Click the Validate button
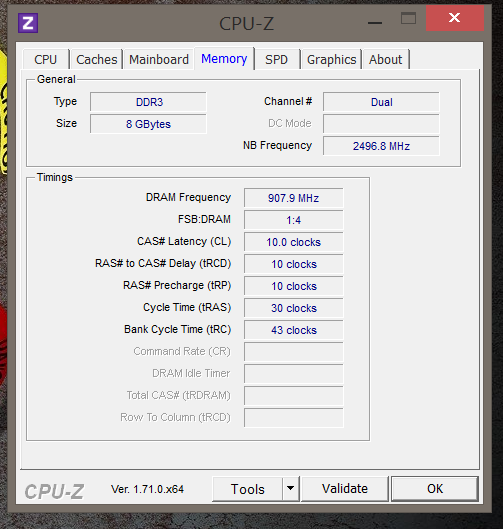Viewport: 503px width, 529px height. (345, 489)
